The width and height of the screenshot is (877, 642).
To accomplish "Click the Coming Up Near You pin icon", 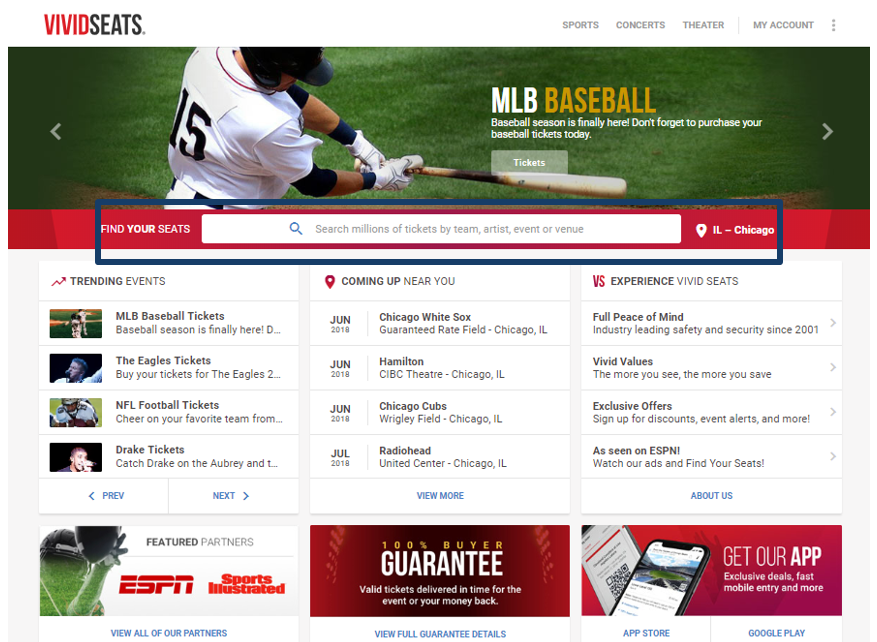I will click(x=330, y=281).
